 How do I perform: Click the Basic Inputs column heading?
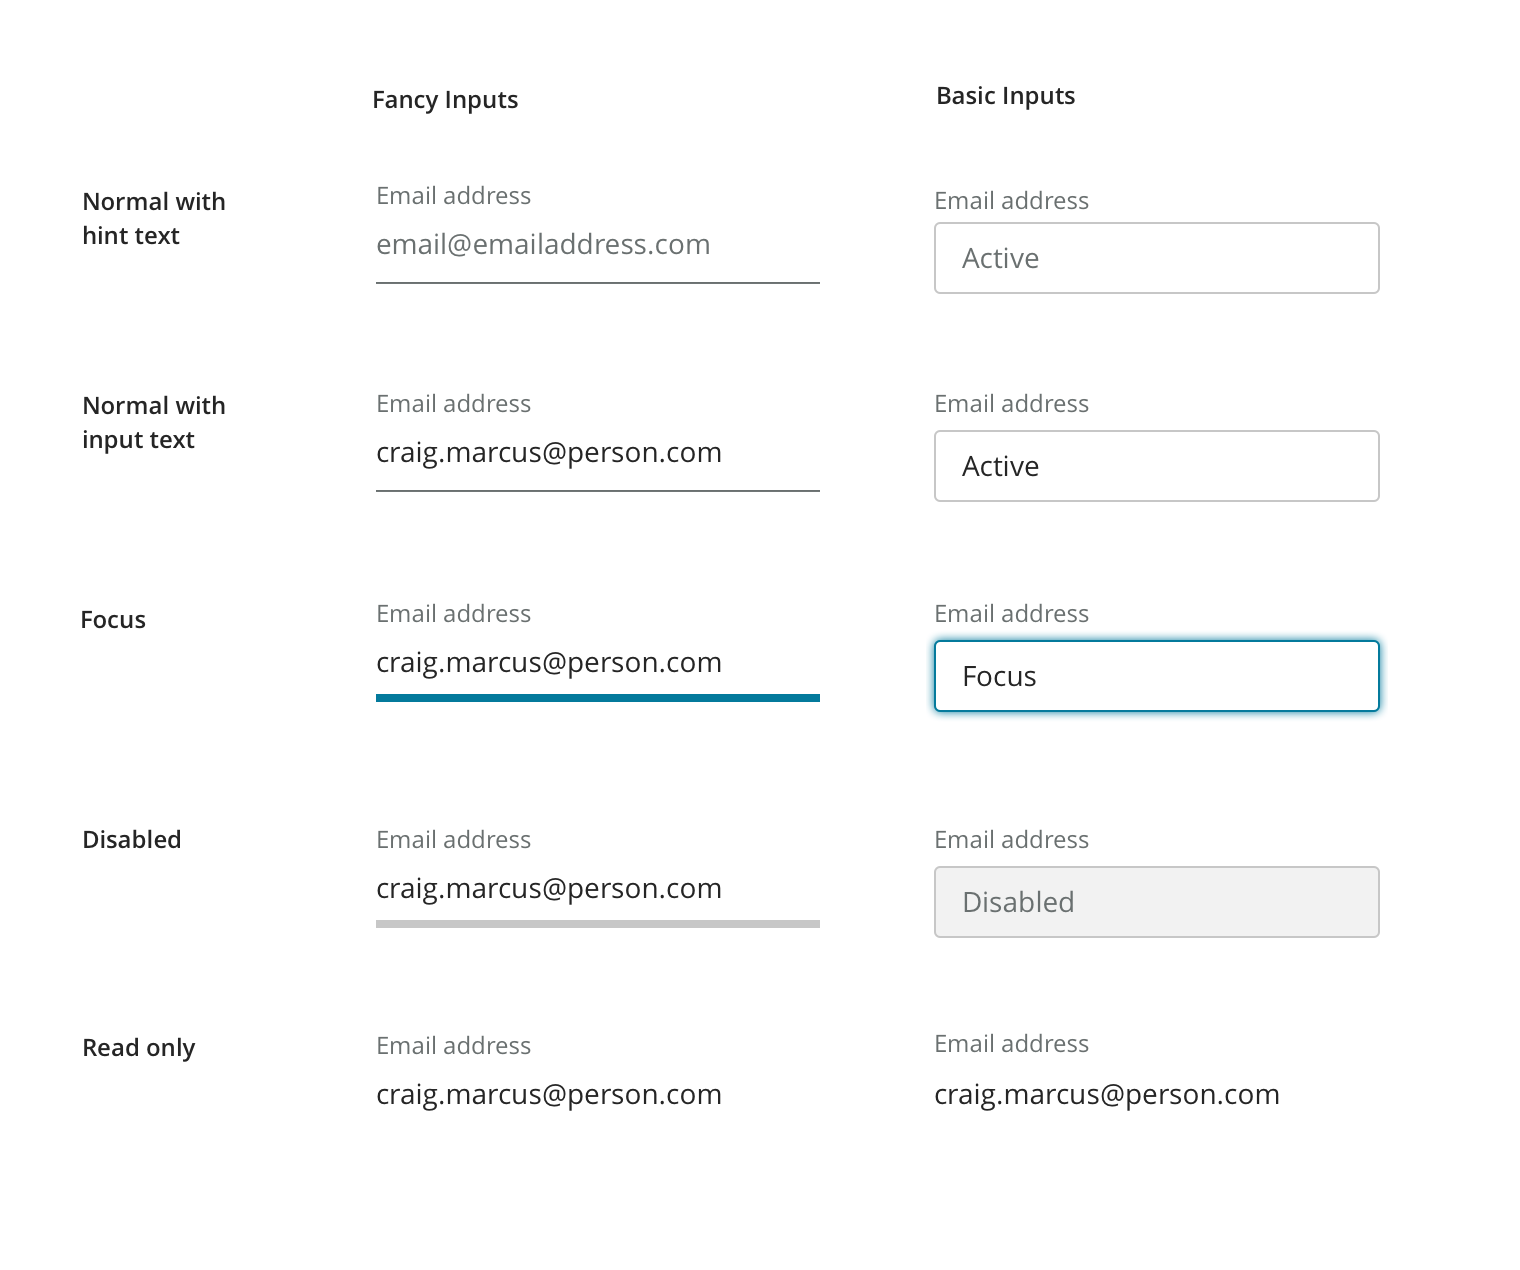pos(1005,96)
